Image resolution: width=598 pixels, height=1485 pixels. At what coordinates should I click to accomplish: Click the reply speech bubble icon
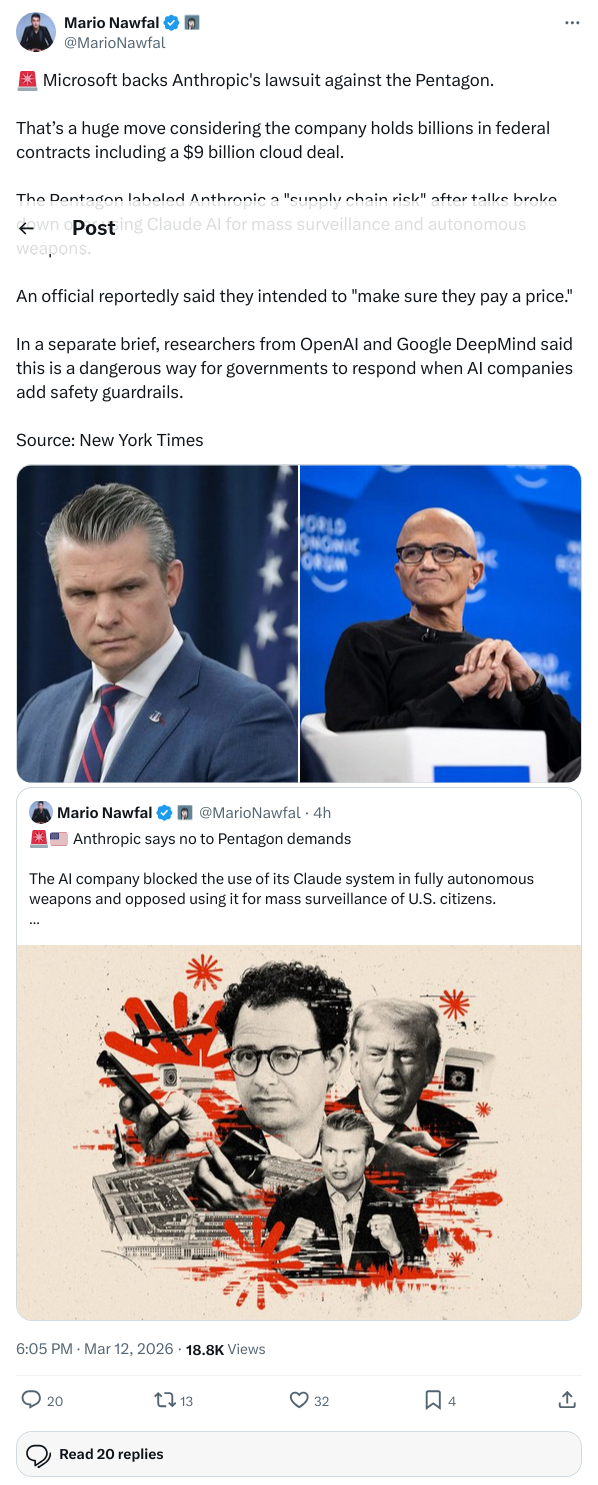(x=31, y=1400)
